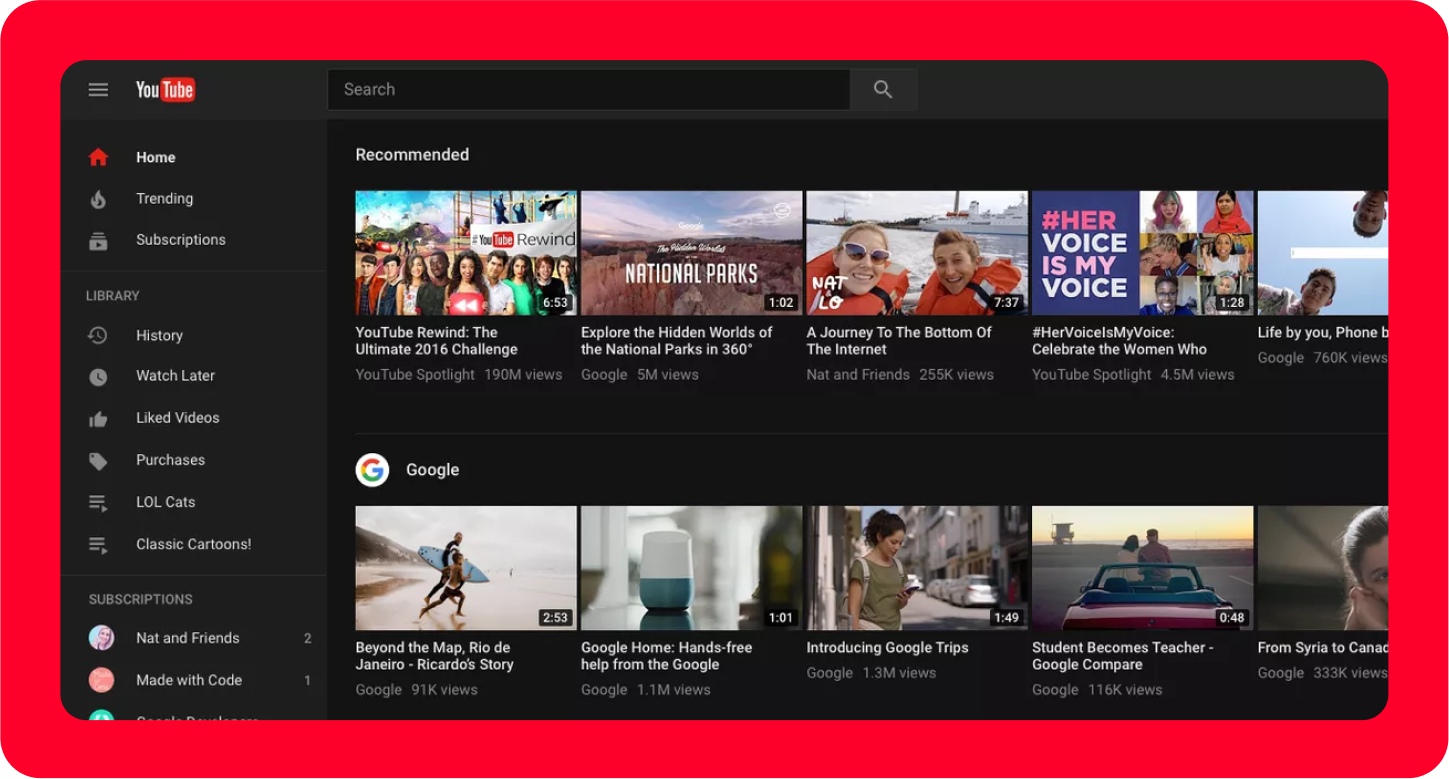Open the Classic Cartoons! playlist

194,545
